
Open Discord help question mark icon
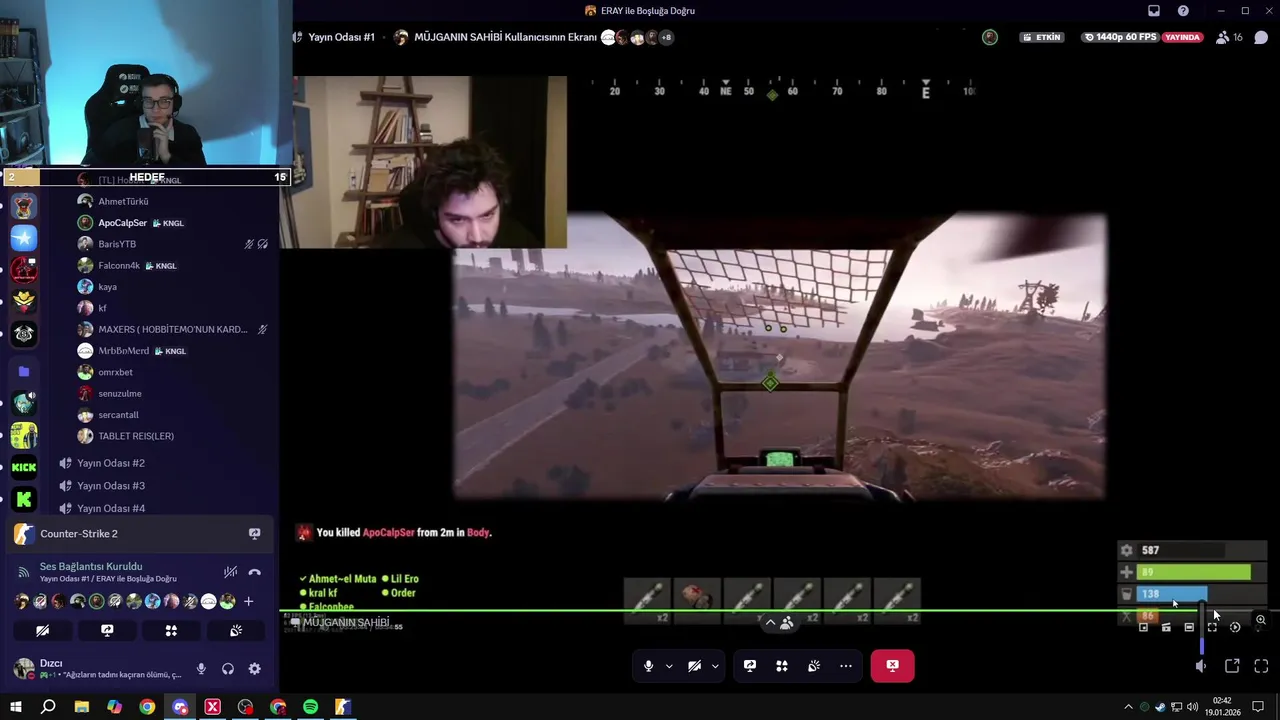coord(1184,11)
